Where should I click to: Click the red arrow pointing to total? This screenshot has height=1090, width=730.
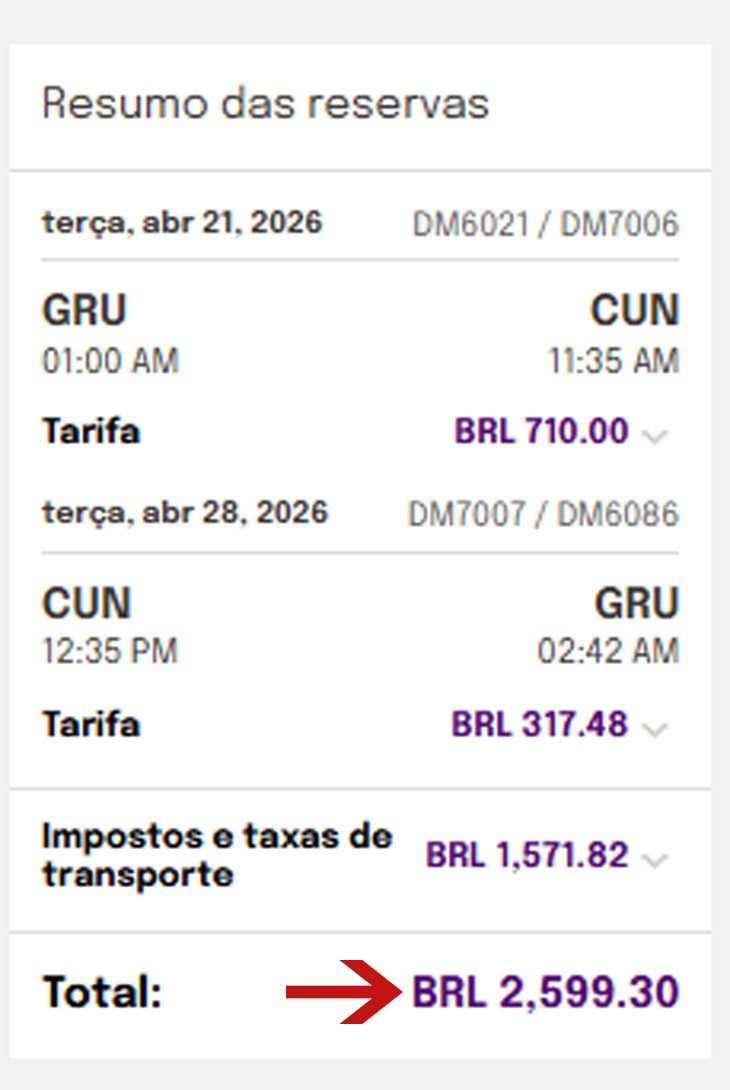[x=343, y=992]
